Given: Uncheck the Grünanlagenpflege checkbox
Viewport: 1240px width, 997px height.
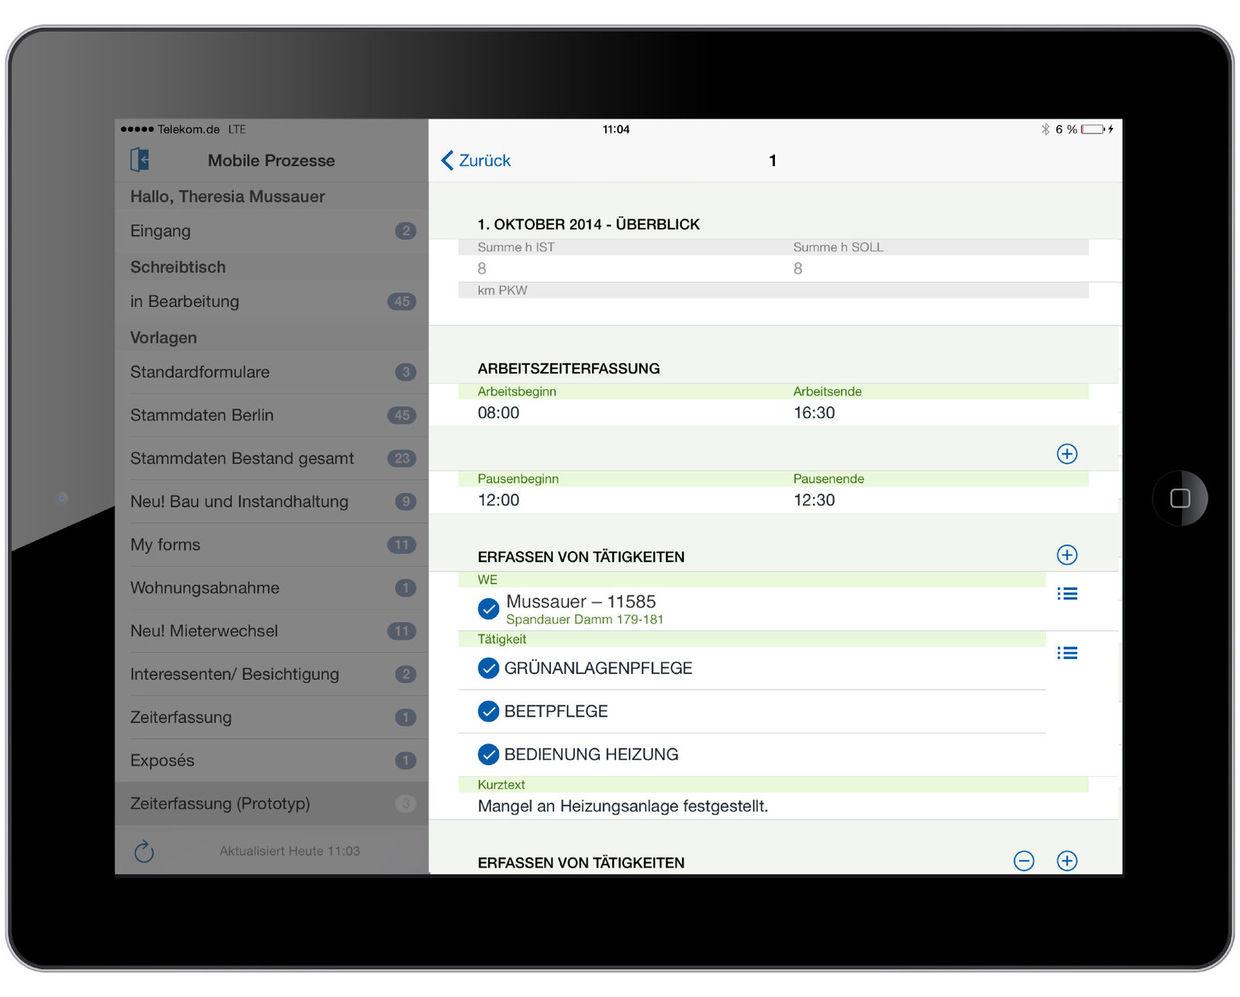Looking at the screenshot, I should [488, 668].
